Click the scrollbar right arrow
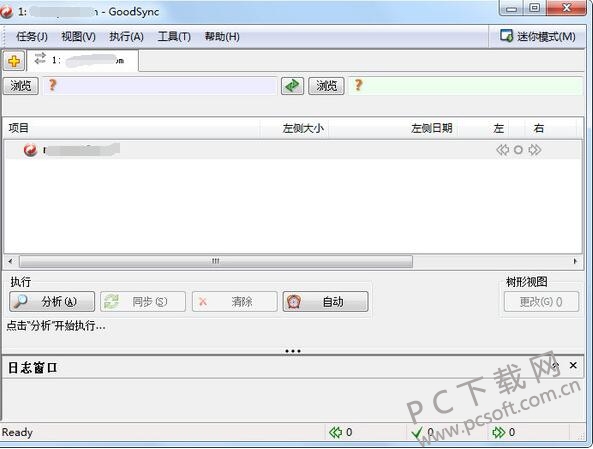This screenshot has height=449, width=593. pyautogui.click(x=575, y=261)
